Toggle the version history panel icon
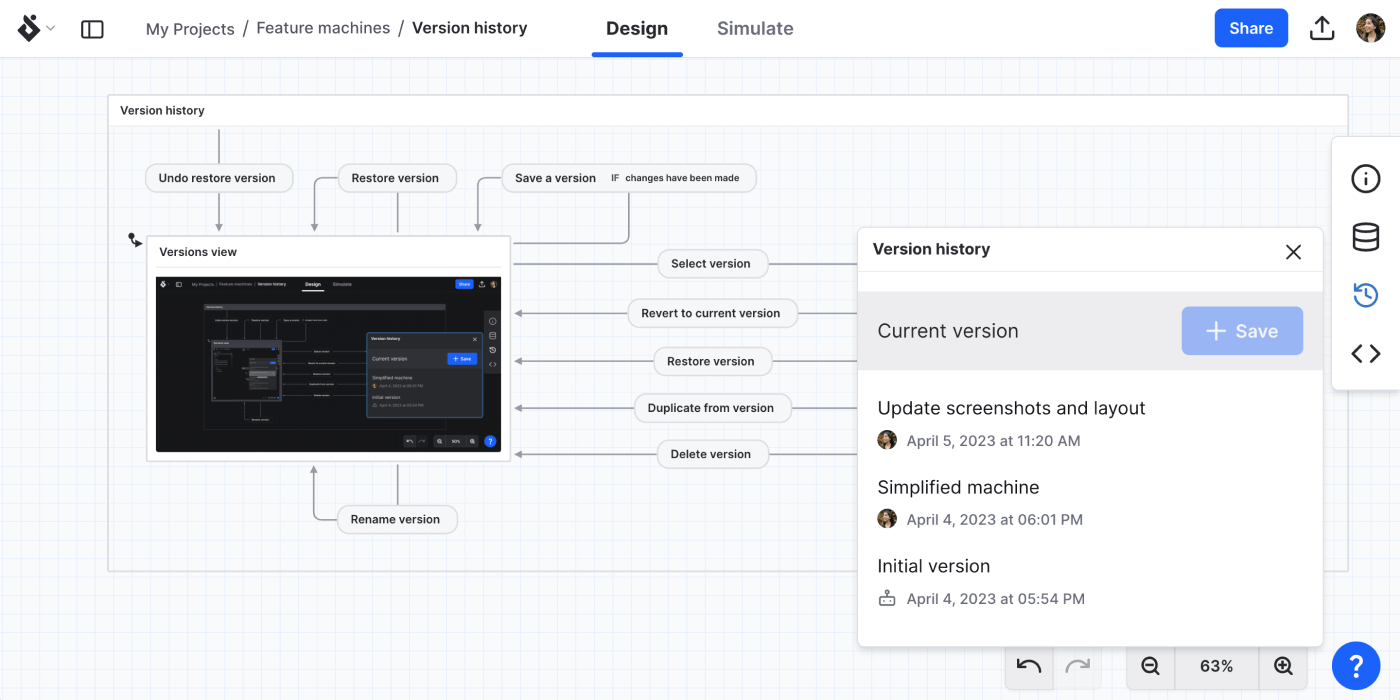 [x=1365, y=295]
